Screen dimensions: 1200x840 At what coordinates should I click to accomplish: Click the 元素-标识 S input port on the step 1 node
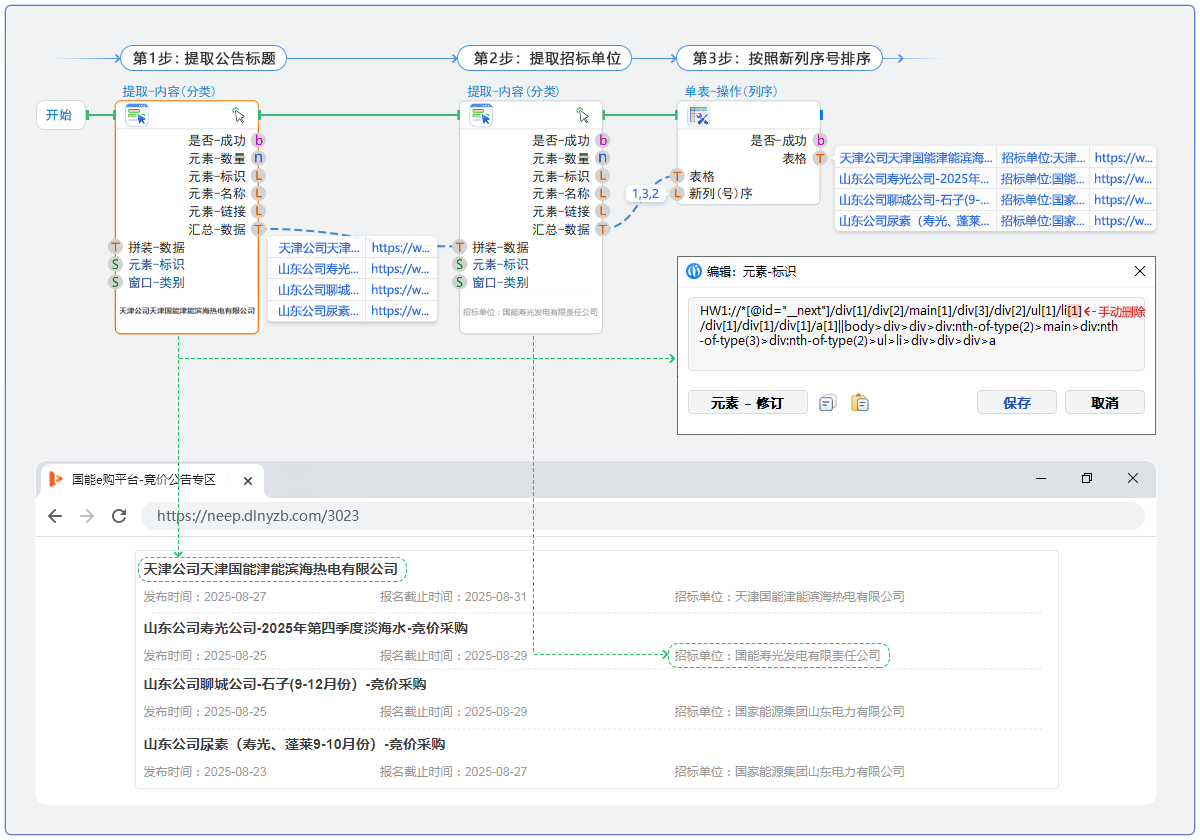click(115, 264)
